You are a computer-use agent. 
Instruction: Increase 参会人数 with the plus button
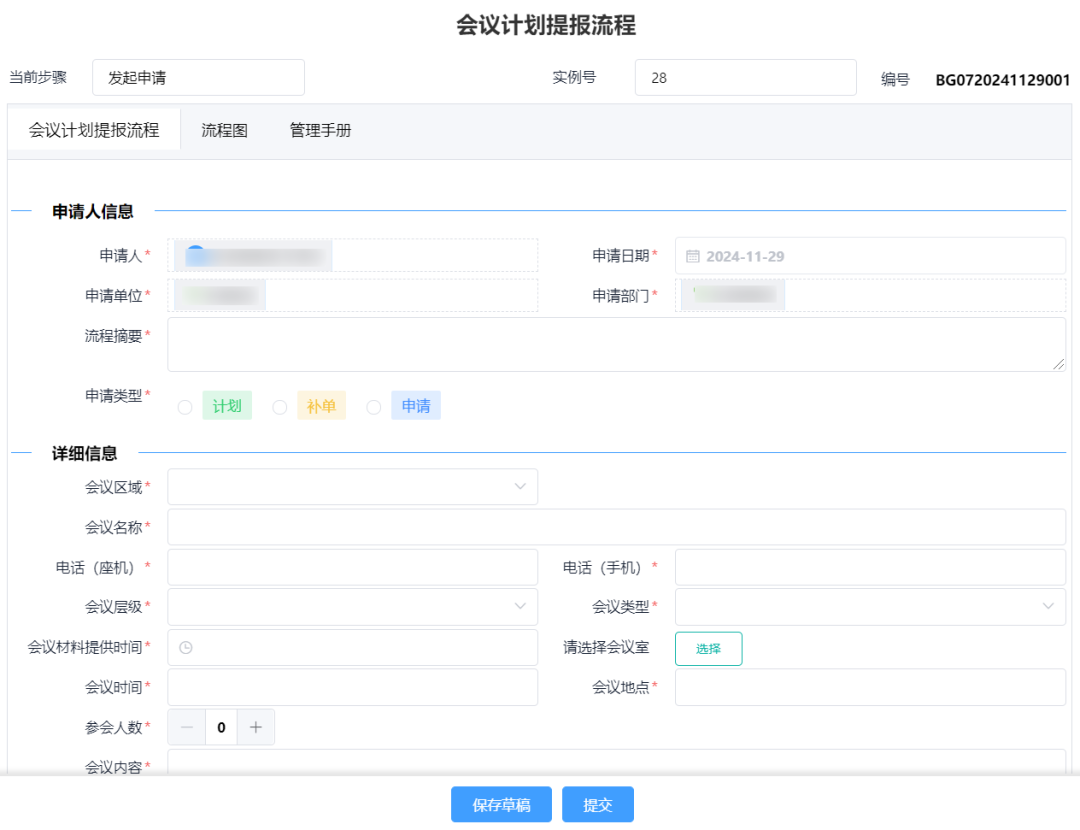(255, 728)
